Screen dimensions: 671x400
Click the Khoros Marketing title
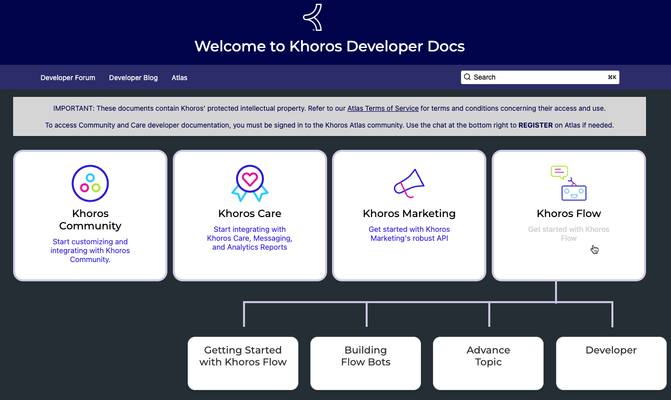[409, 213]
